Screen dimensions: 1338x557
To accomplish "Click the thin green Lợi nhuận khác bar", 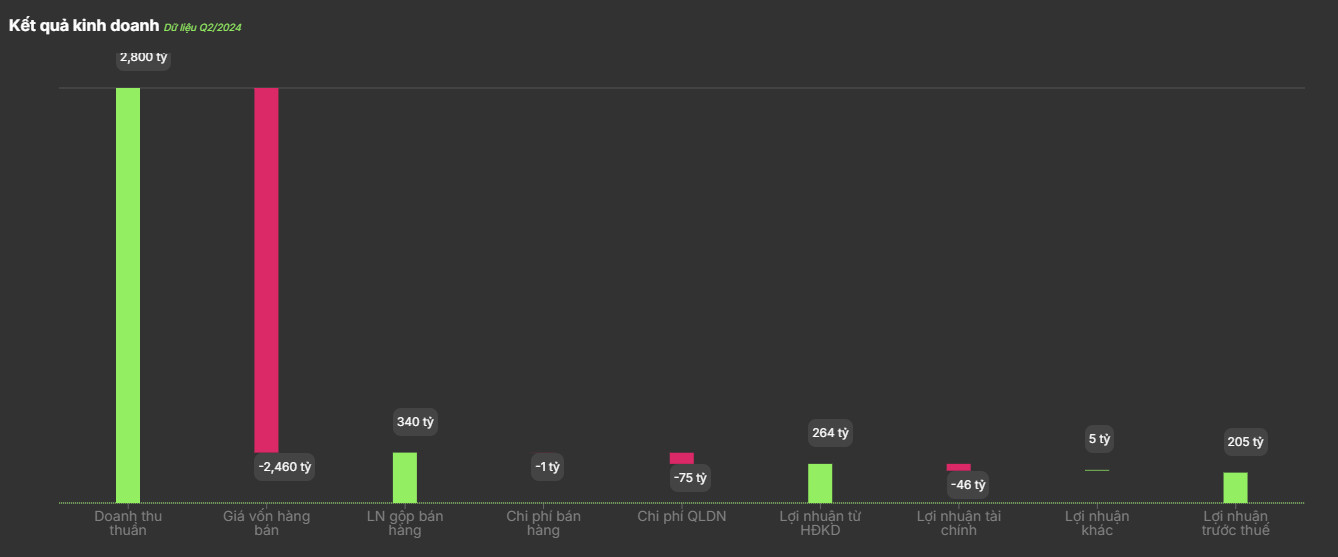I will [x=1097, y=470].
